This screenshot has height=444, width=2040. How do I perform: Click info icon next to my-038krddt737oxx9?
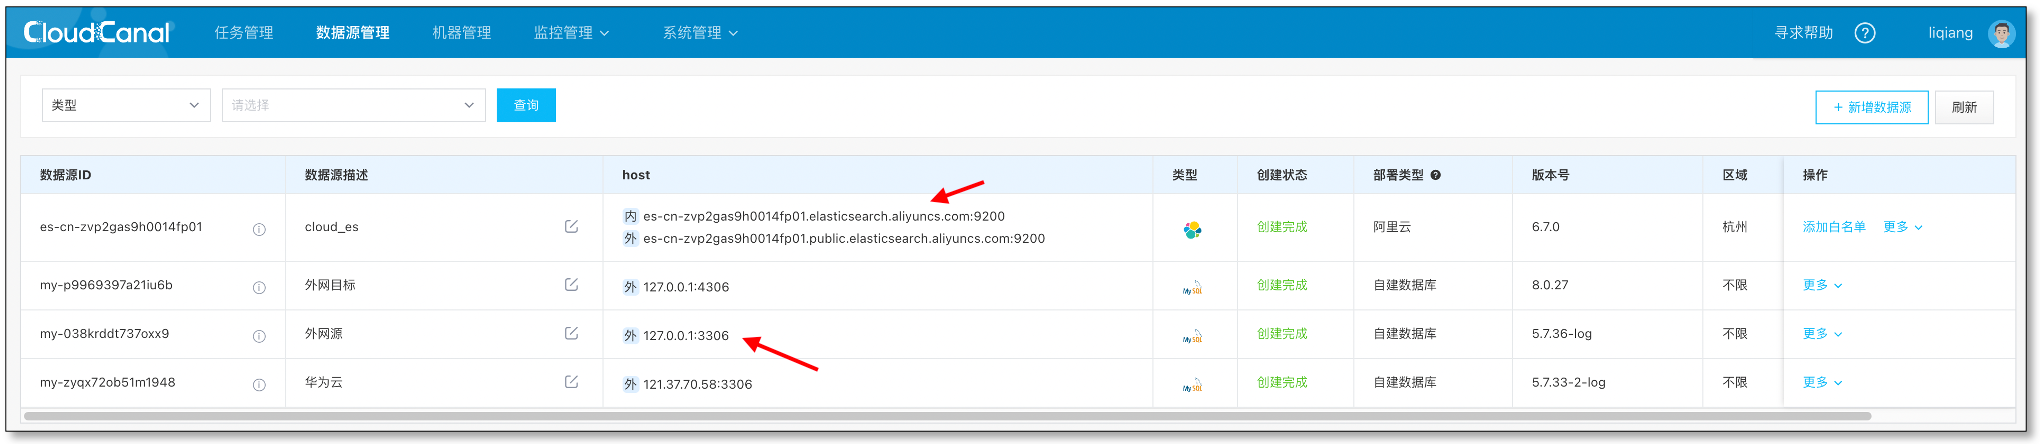point(259,336)
